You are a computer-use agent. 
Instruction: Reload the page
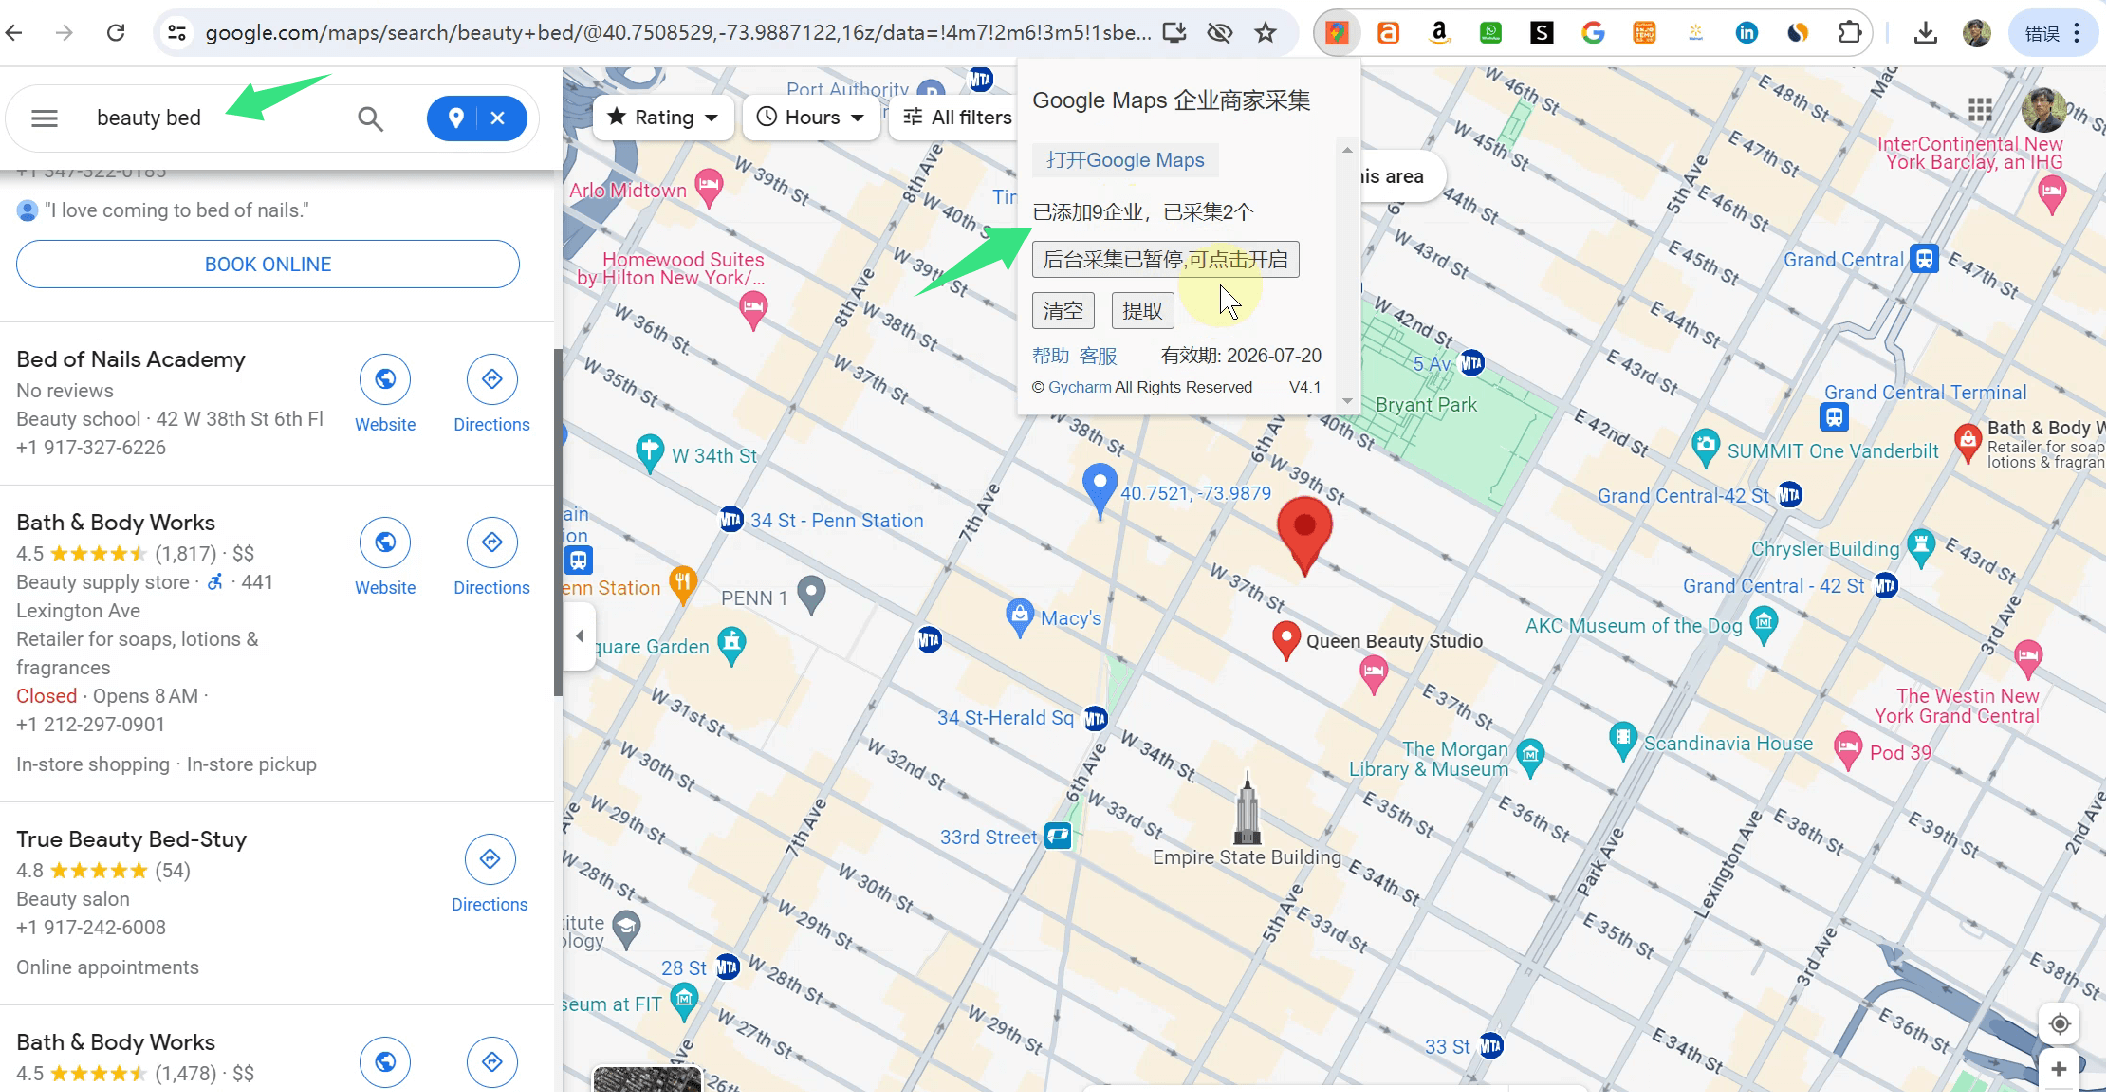tap(116, 33)
